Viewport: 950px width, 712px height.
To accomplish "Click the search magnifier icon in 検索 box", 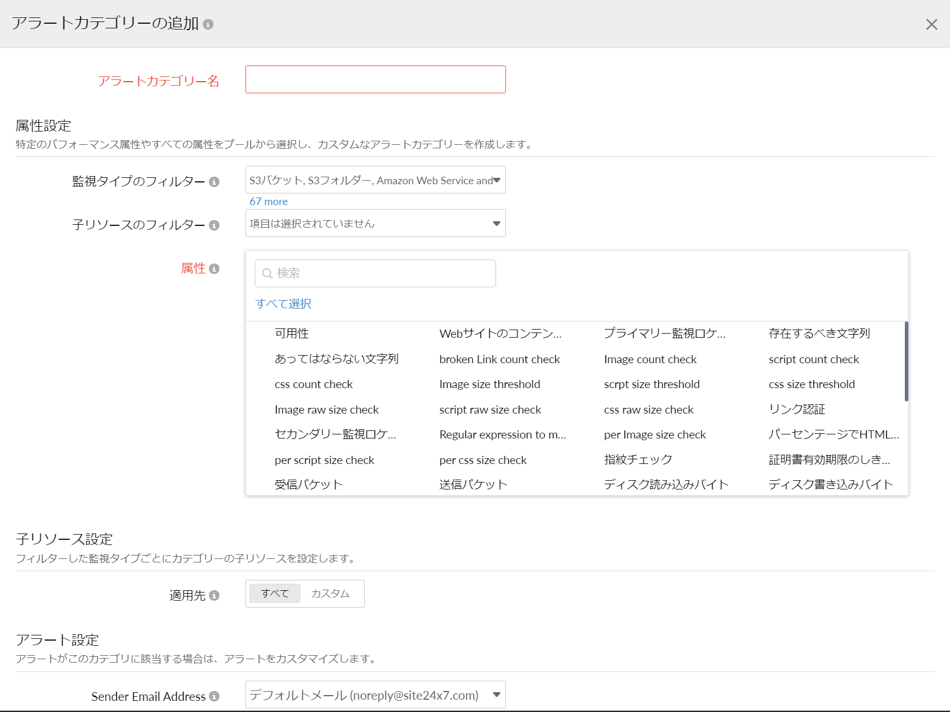I will [267, 273].
